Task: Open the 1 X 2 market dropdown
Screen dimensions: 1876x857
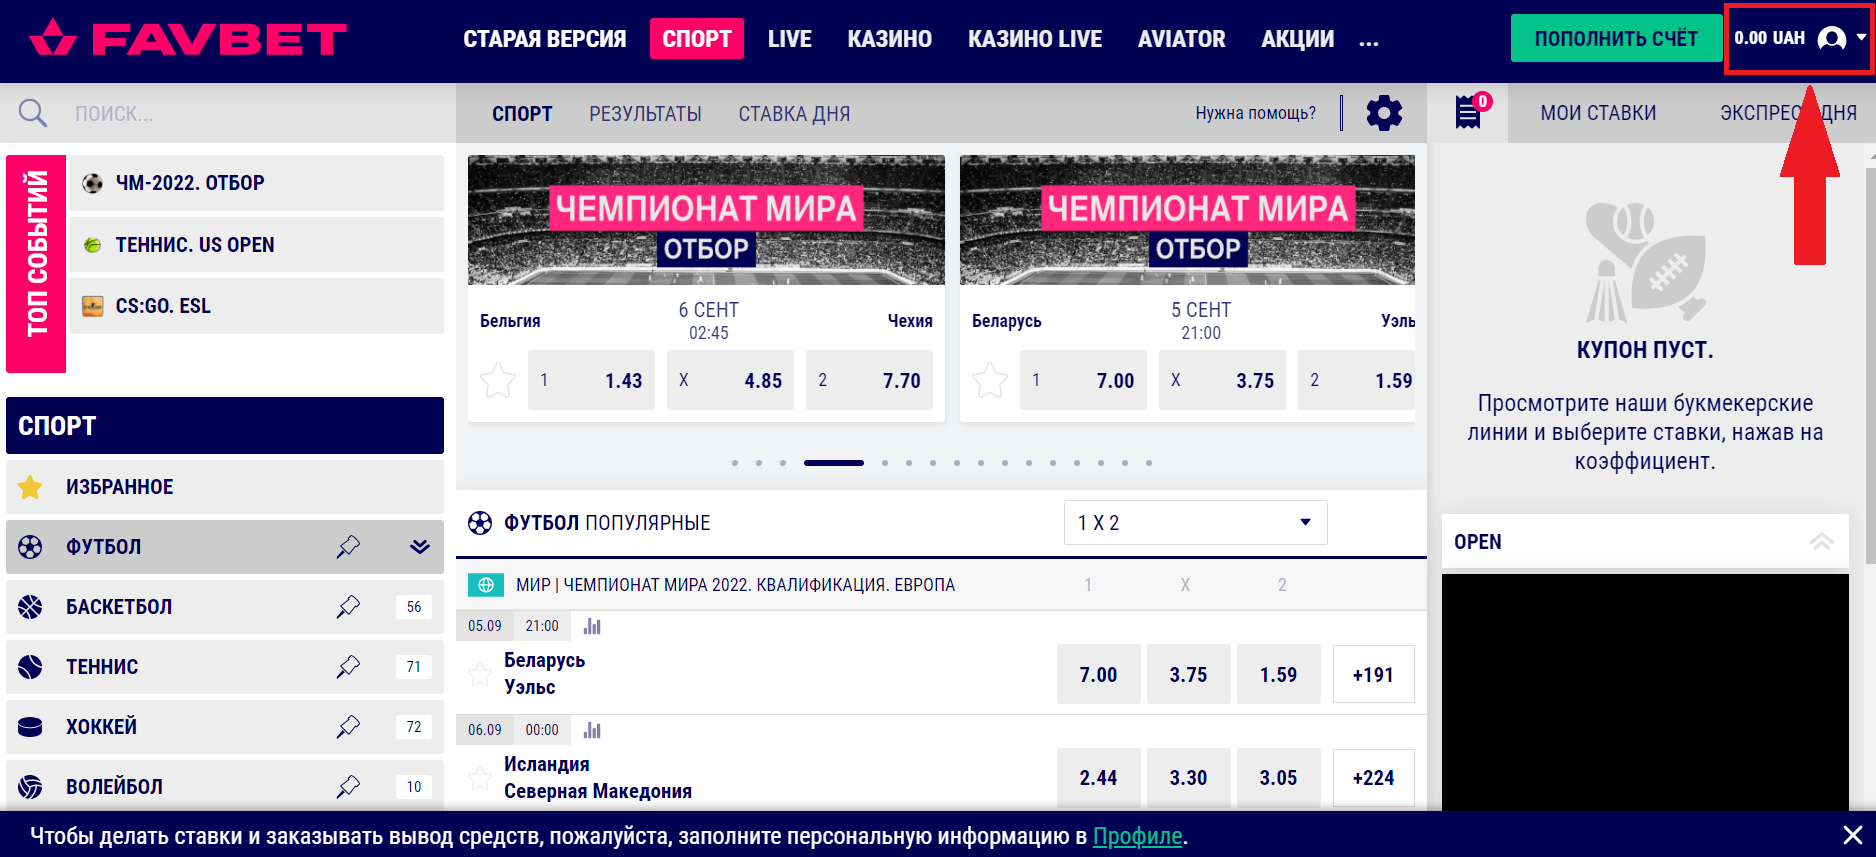Action: [x=1196, y=523]
